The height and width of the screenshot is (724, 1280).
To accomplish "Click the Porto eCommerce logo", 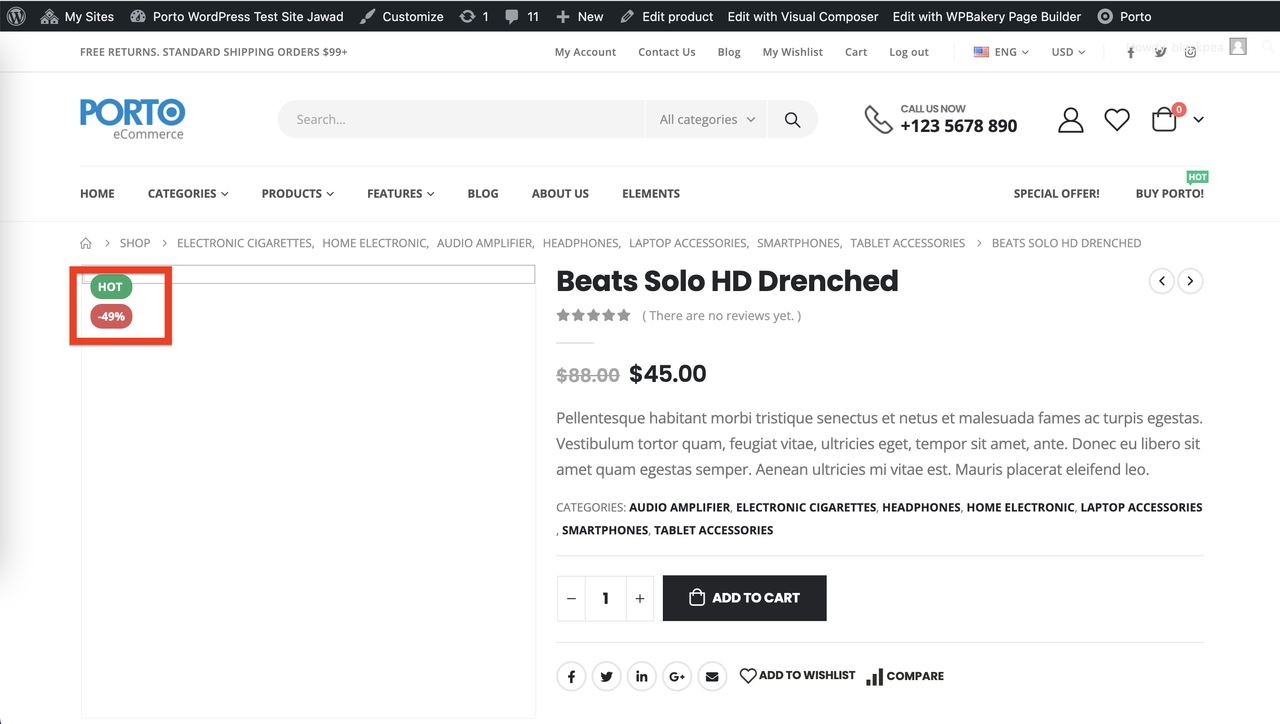I will 132,119.
